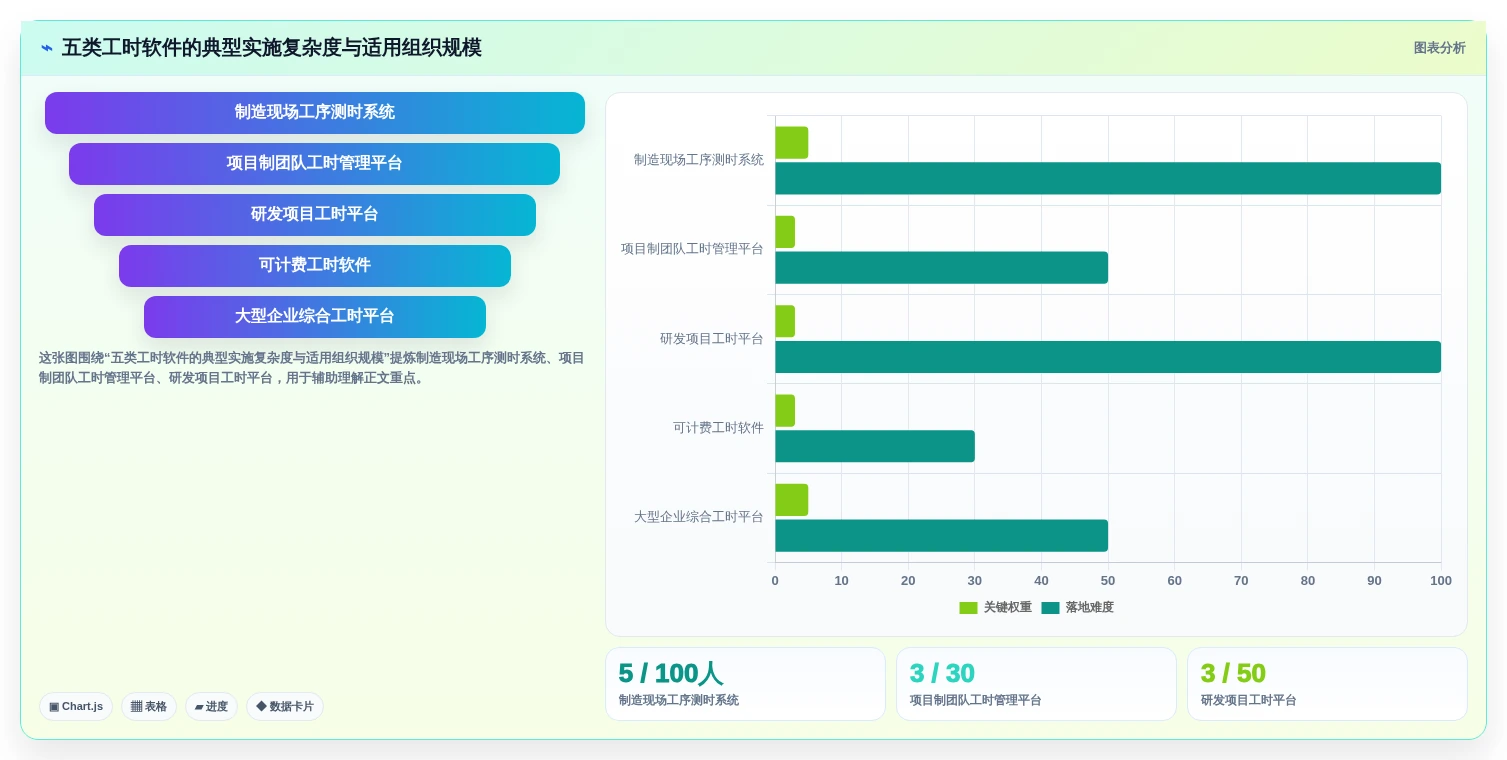Click x-axis tick label 0
Image resolution: width=1507 pixels, height=760 pixels.
[775, 581]
